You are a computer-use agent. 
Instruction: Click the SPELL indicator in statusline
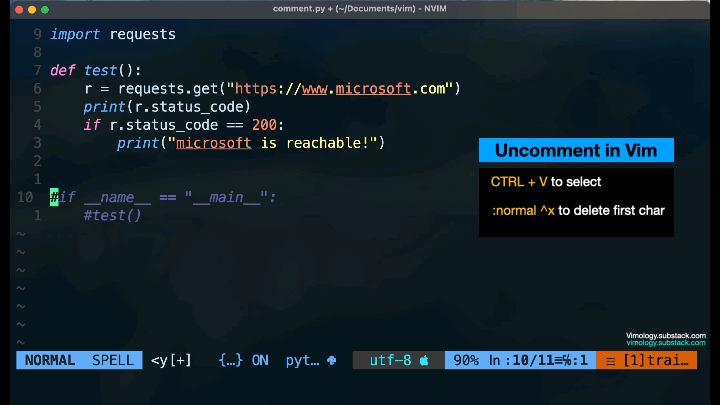(113, 360)
